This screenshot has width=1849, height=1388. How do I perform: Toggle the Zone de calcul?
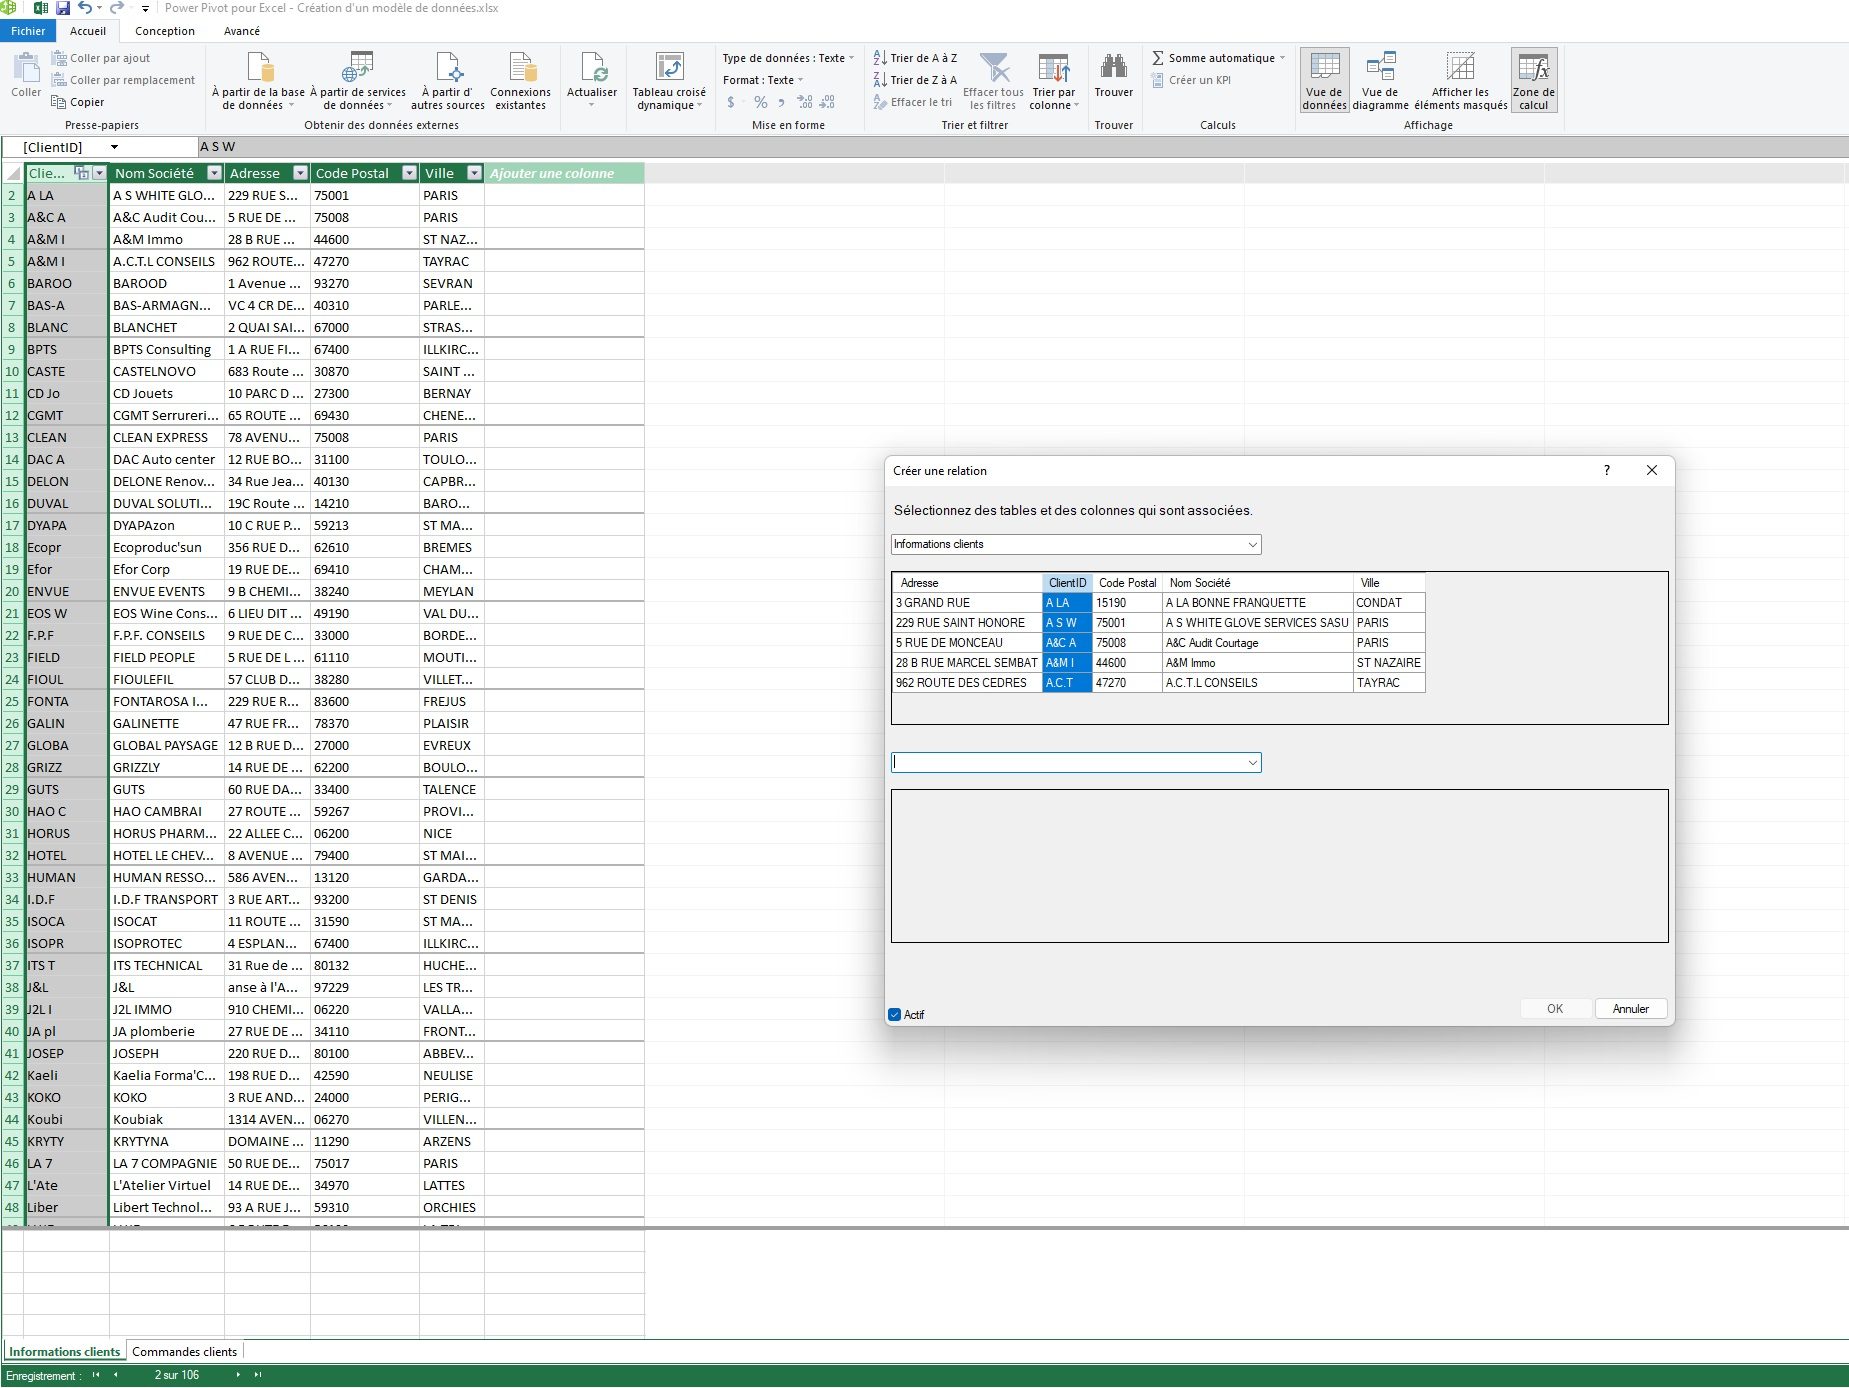pos(1533,81)
